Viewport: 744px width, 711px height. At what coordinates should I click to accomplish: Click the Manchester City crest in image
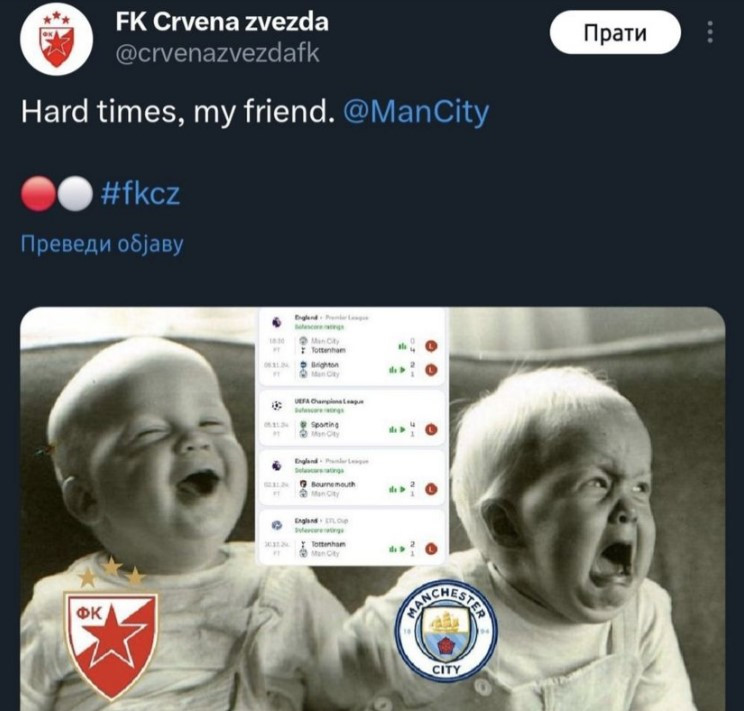pyautogui.click(x=446, y=630)
